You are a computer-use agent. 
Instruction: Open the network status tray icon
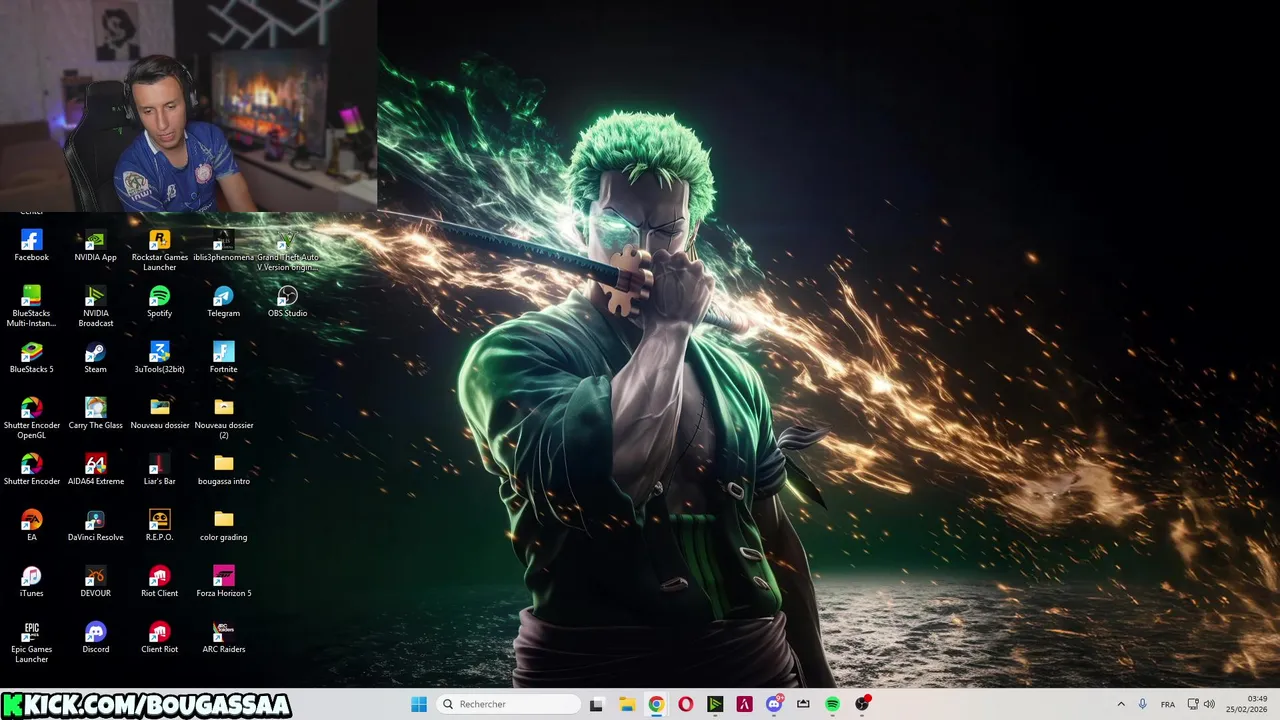1193,704
